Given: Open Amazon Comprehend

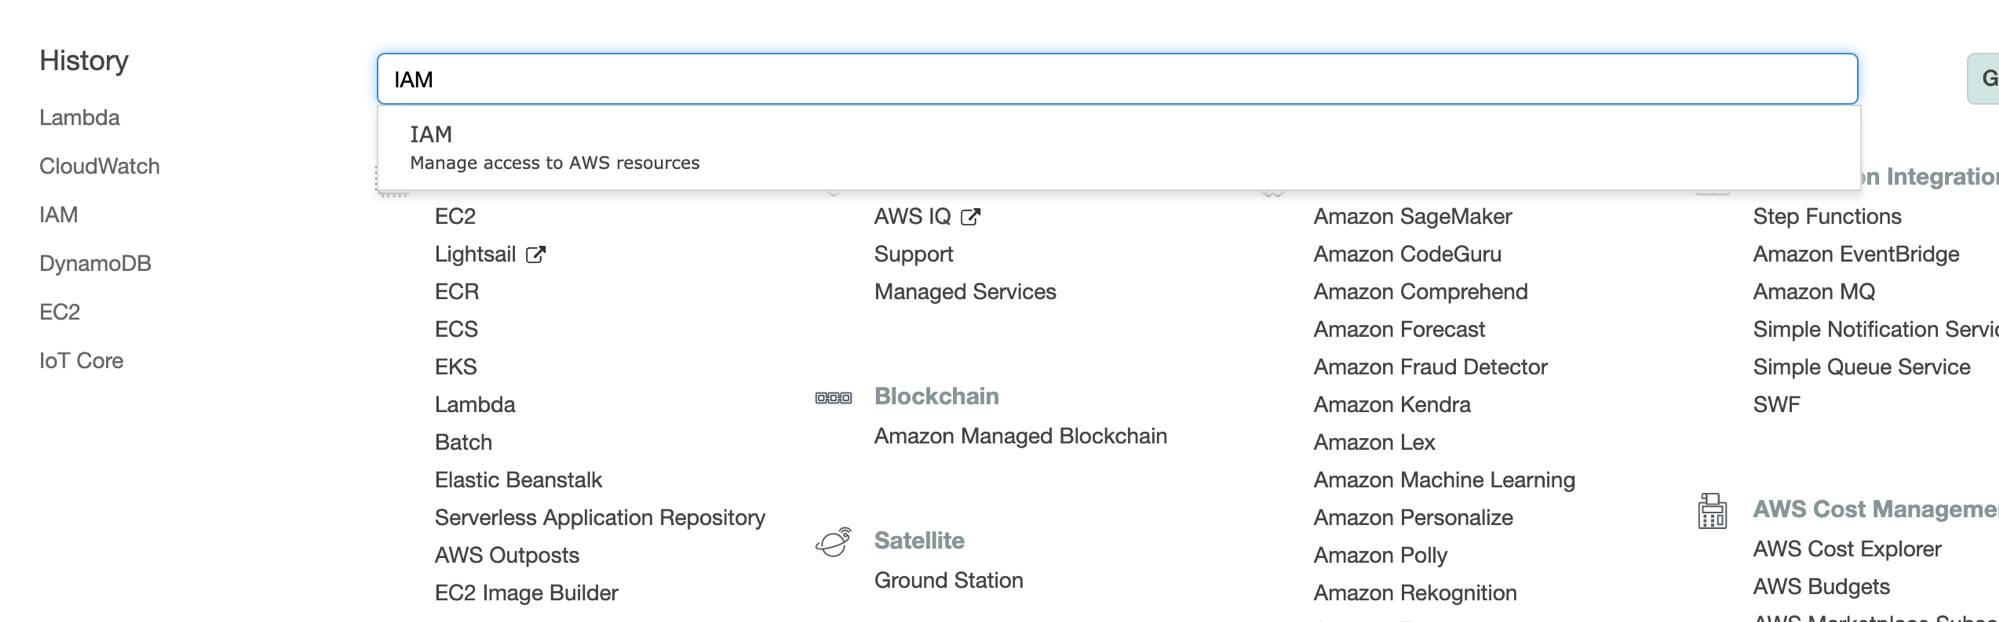Looking at the screenshot, I should coord(1421,292).
